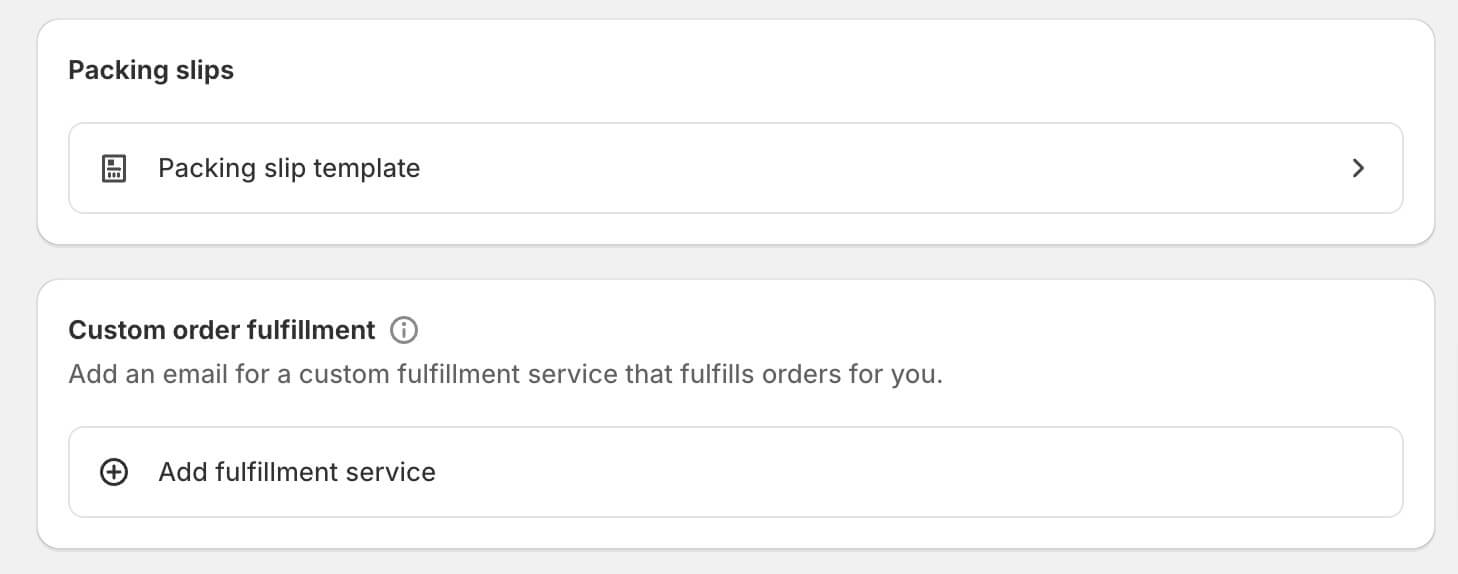This screenshot has width=1458, height=574.
Task: Click the info icon beside Custom order fulfillment
Action: [x=404, y=329]
